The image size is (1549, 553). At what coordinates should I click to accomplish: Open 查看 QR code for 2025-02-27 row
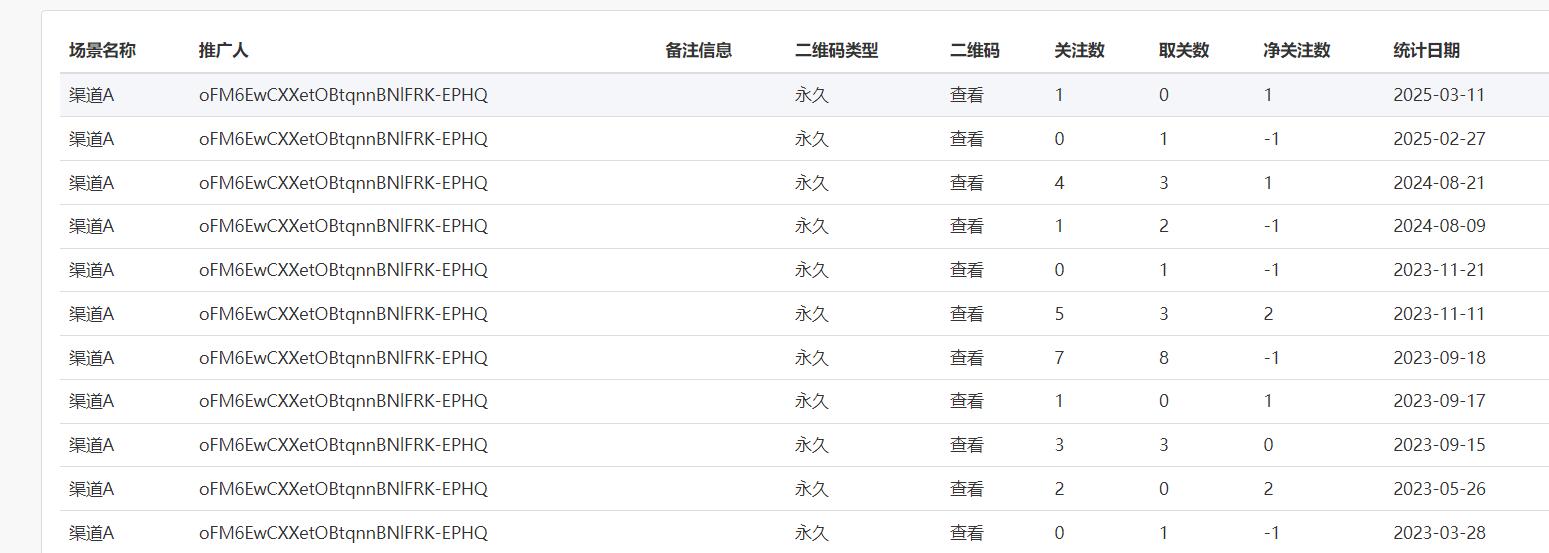coord(966,139)
